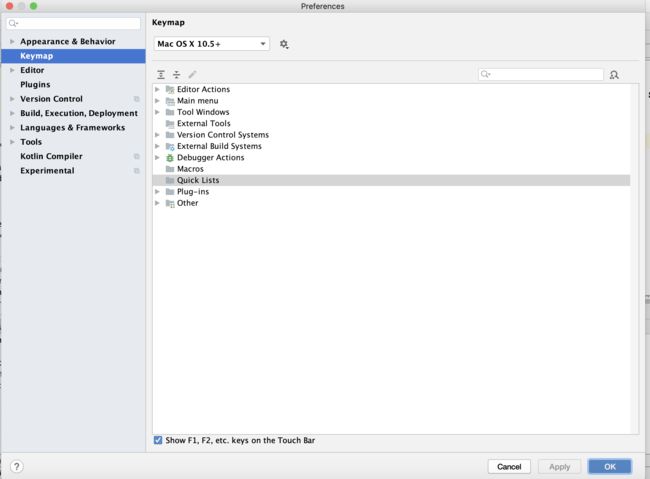The width and height of the screenshot is (650, 479).
Task: Select the Macros row in the tree
Action: point(391,169)
